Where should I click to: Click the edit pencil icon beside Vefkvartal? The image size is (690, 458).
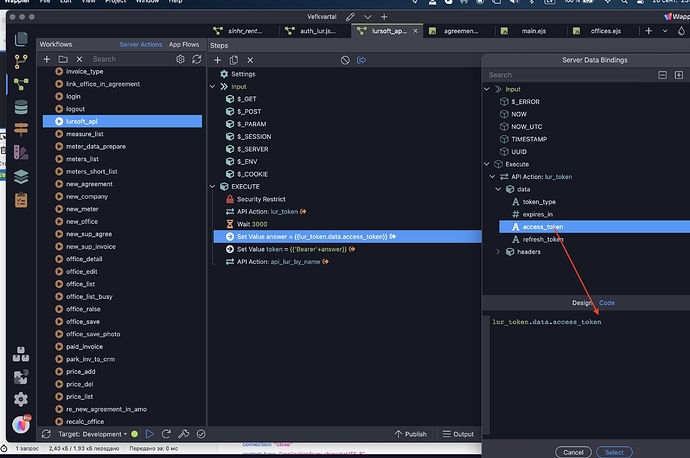[x=350, y=17]
